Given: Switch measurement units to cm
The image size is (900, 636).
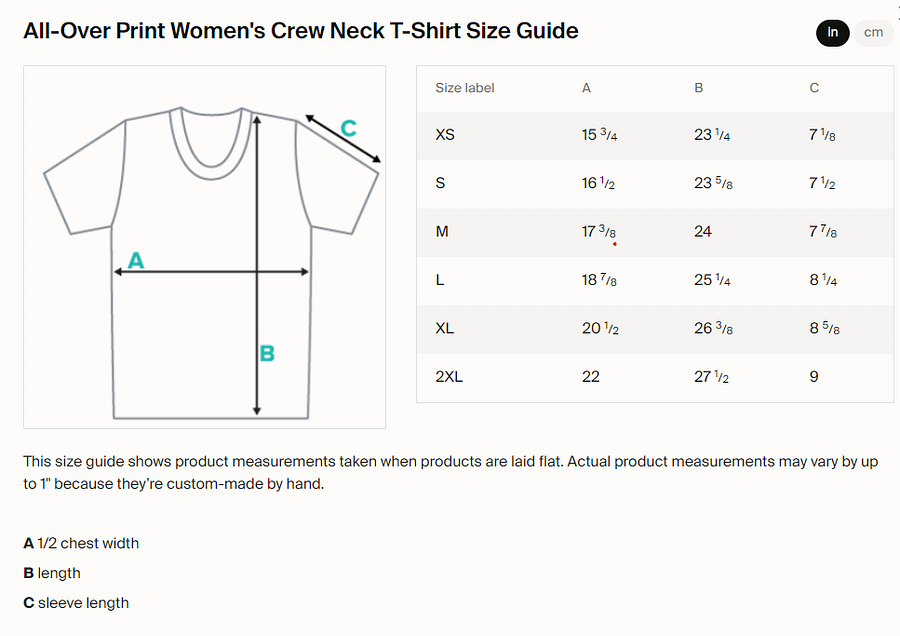Looking at the screenshot, I should (873, 33).
